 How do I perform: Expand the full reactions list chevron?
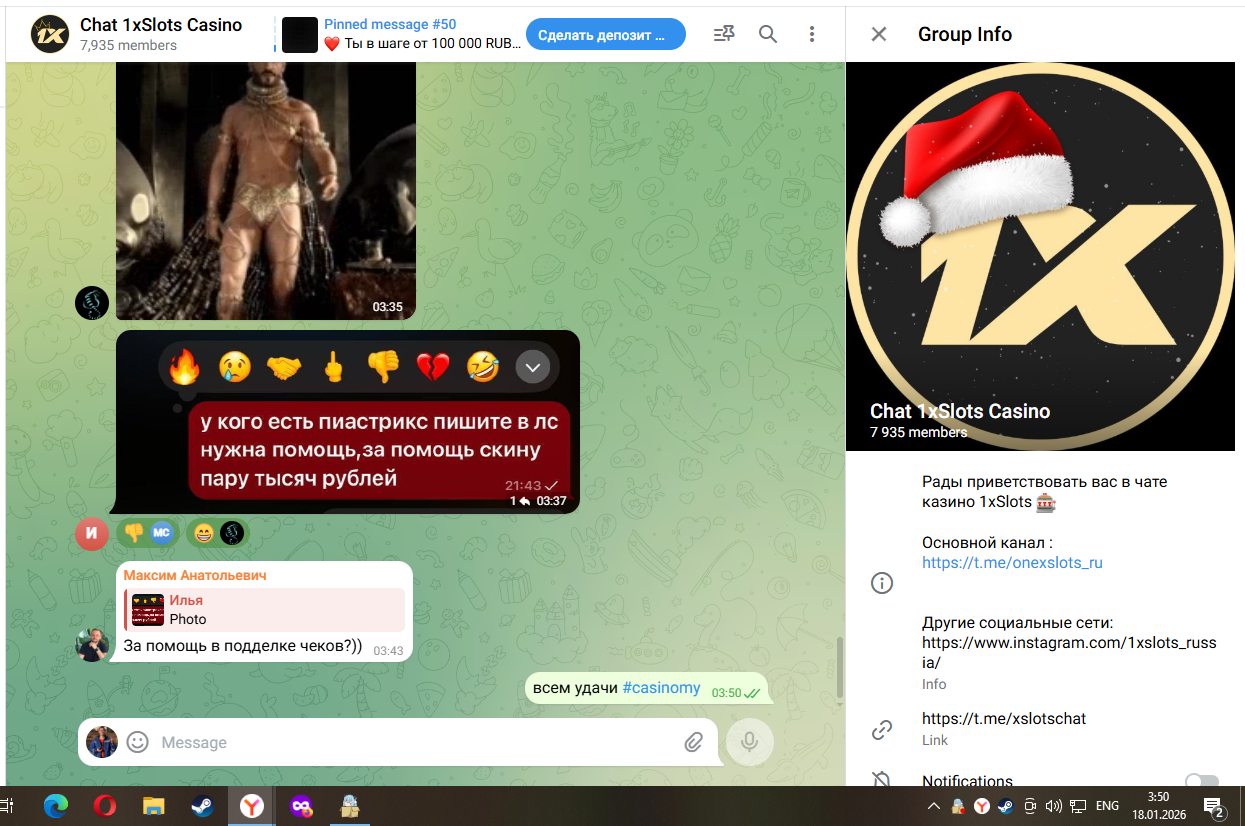pos(533,368)
